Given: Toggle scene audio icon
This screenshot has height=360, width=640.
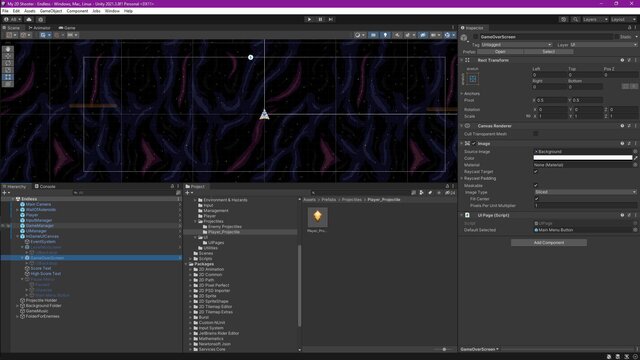Looking at the screenshot, I should pos(397,35).
